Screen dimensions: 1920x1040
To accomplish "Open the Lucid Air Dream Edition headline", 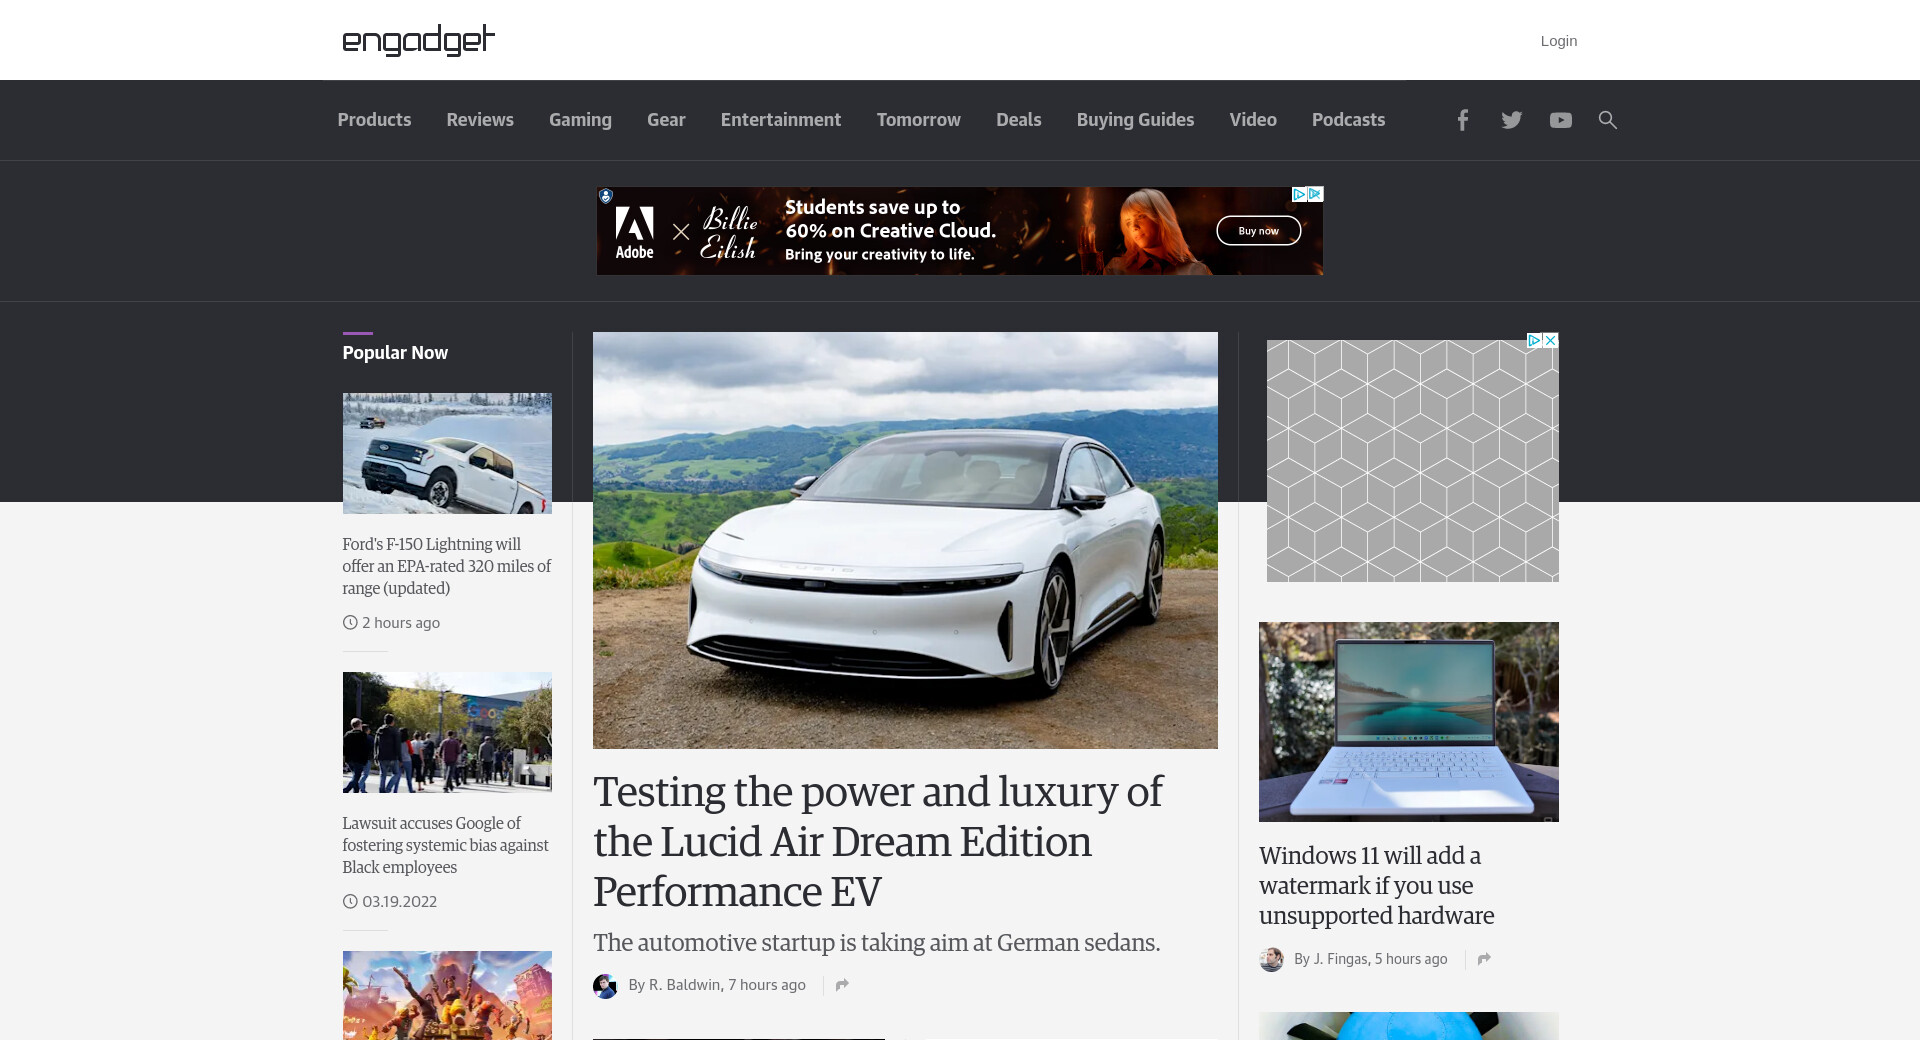I will pos(877,842).
